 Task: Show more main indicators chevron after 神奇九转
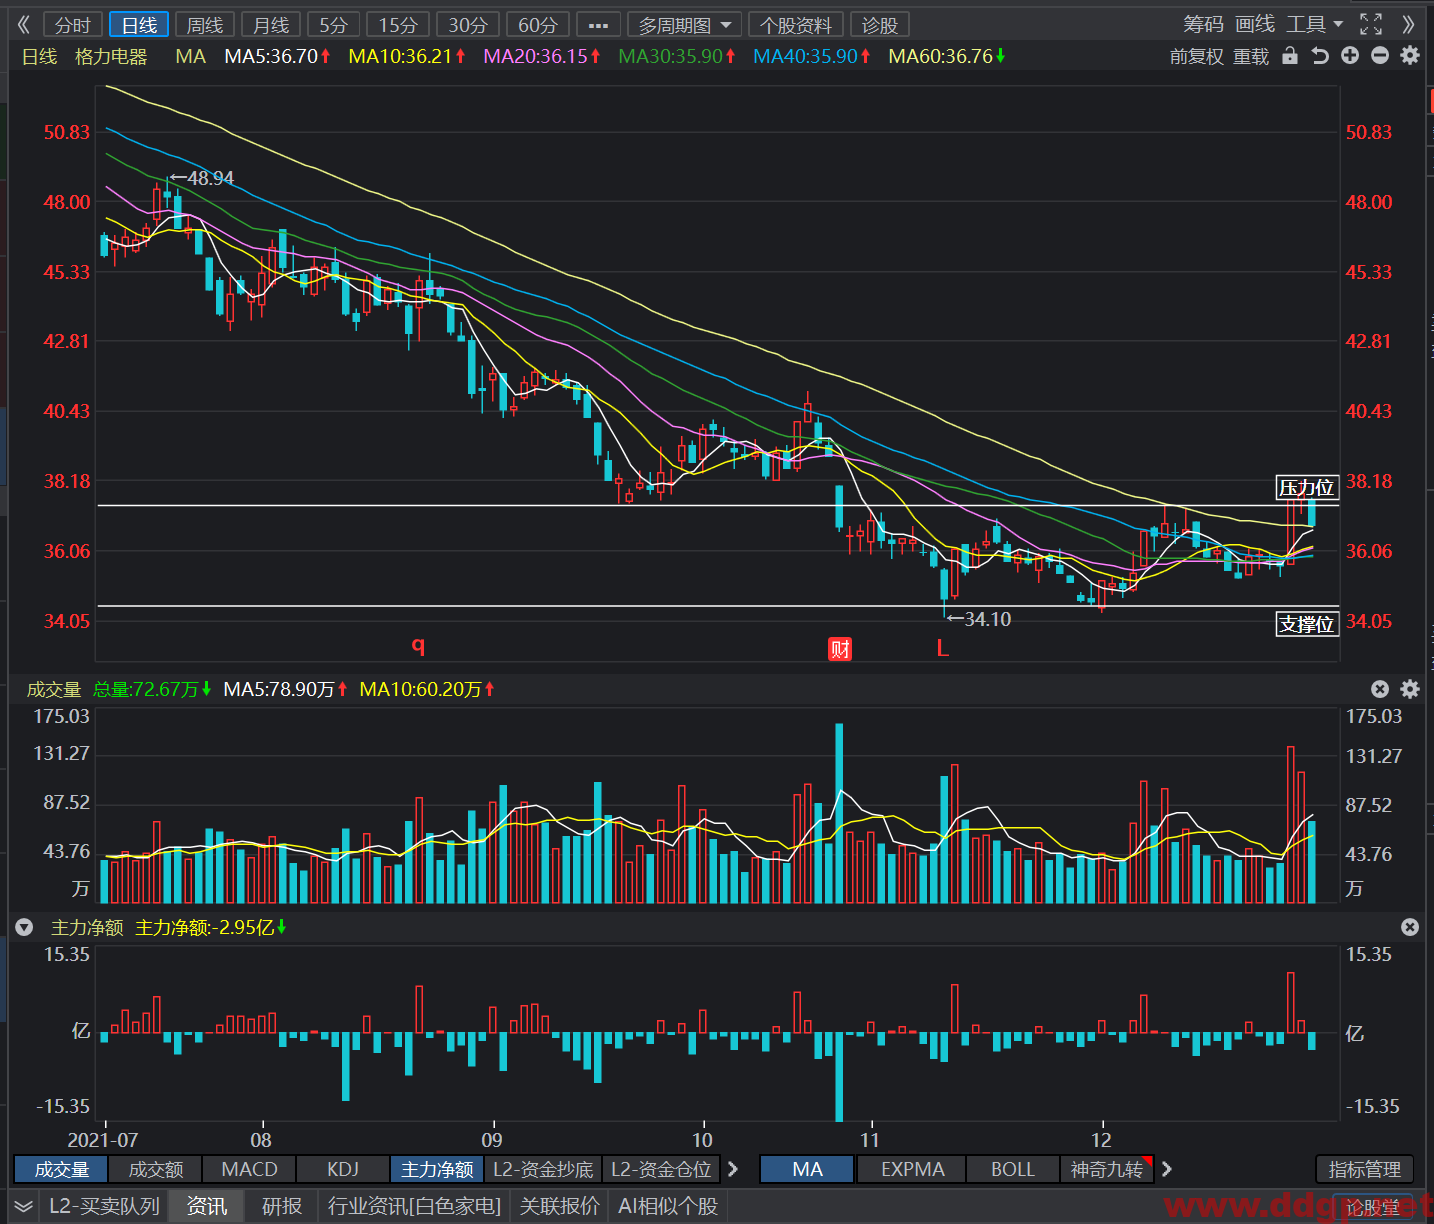(1166, 1169)
